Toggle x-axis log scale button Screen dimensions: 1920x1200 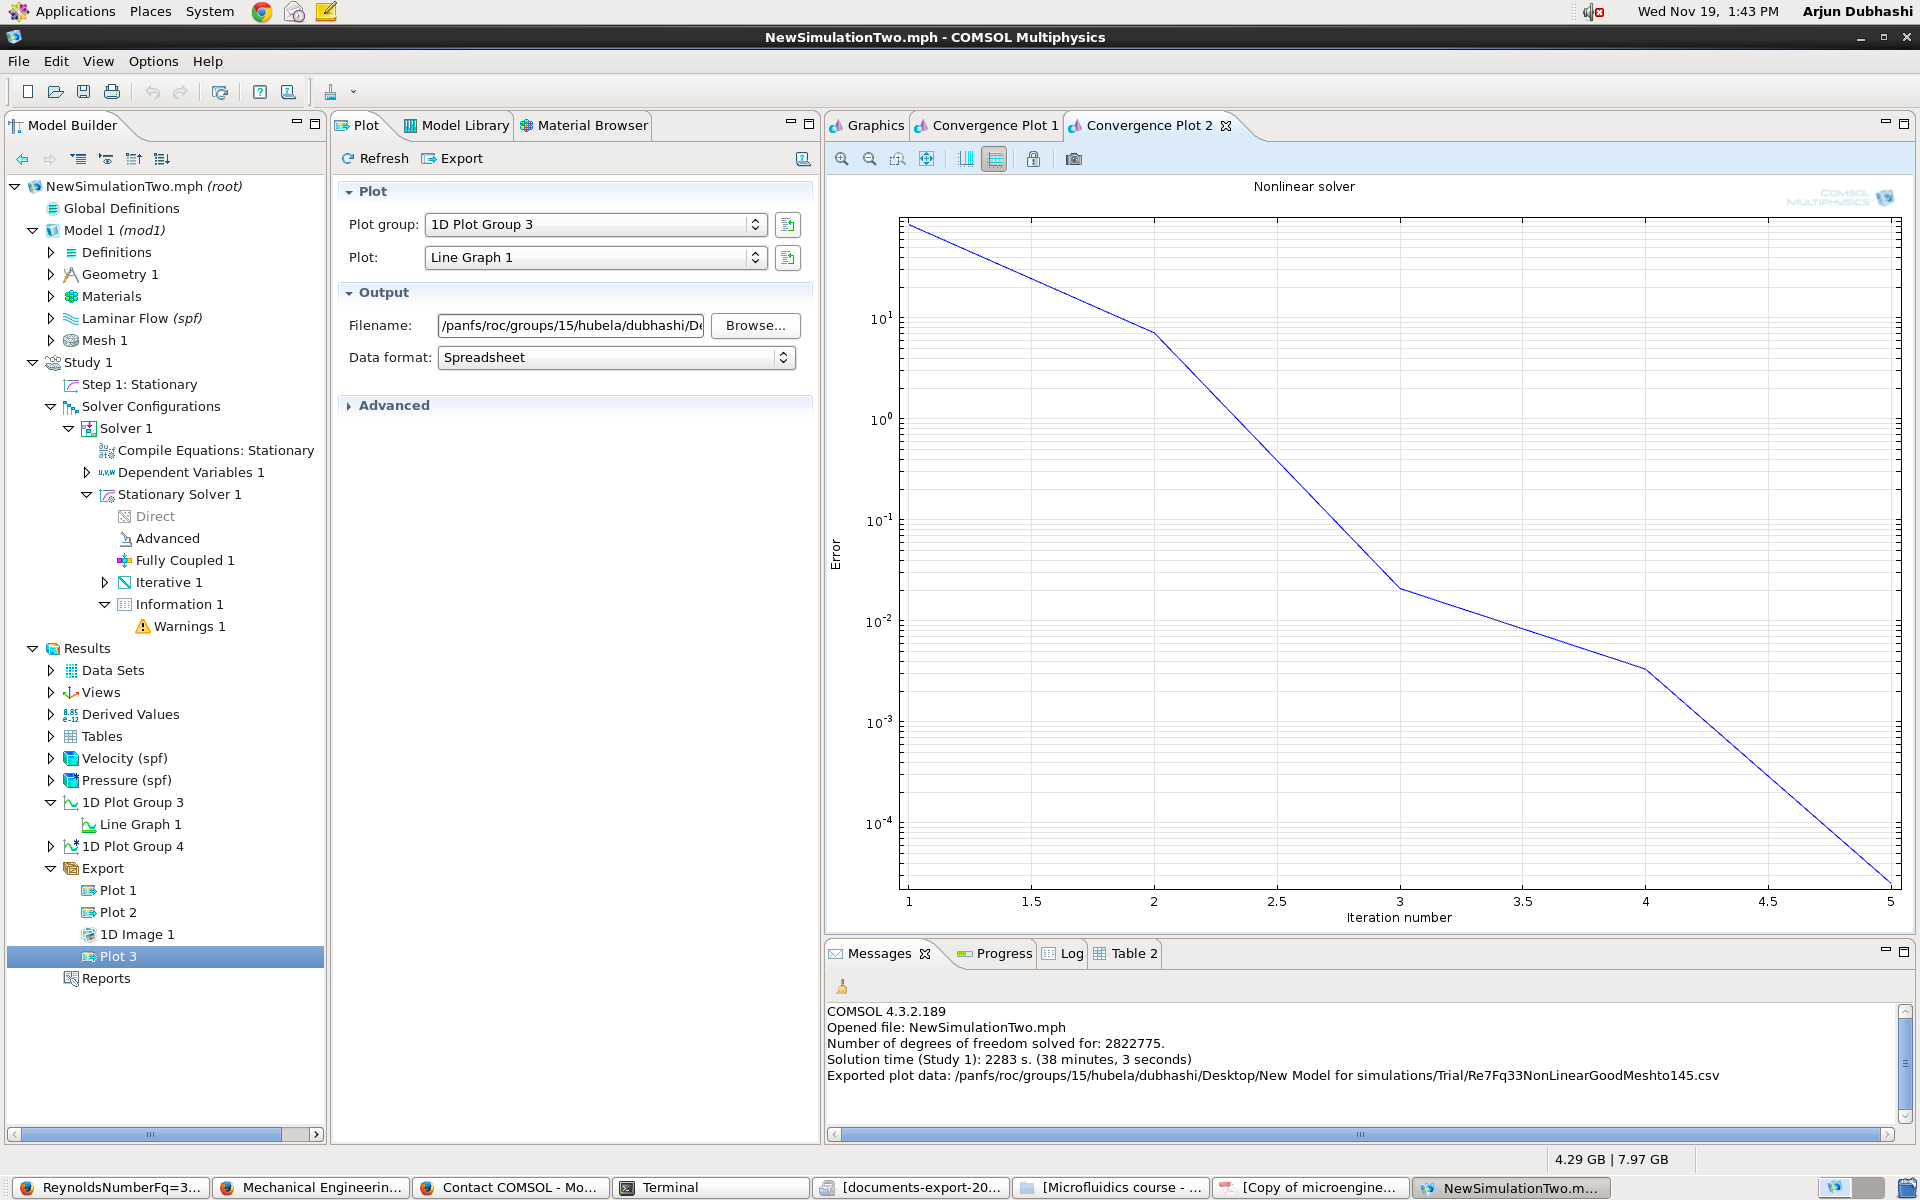click(x=966, y=159)
